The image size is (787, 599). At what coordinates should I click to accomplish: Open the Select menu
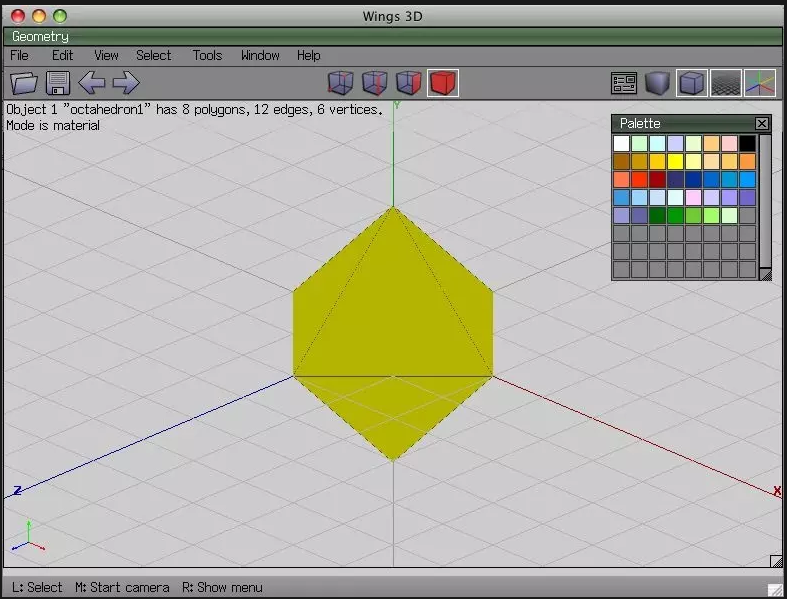tap(154, 55)
